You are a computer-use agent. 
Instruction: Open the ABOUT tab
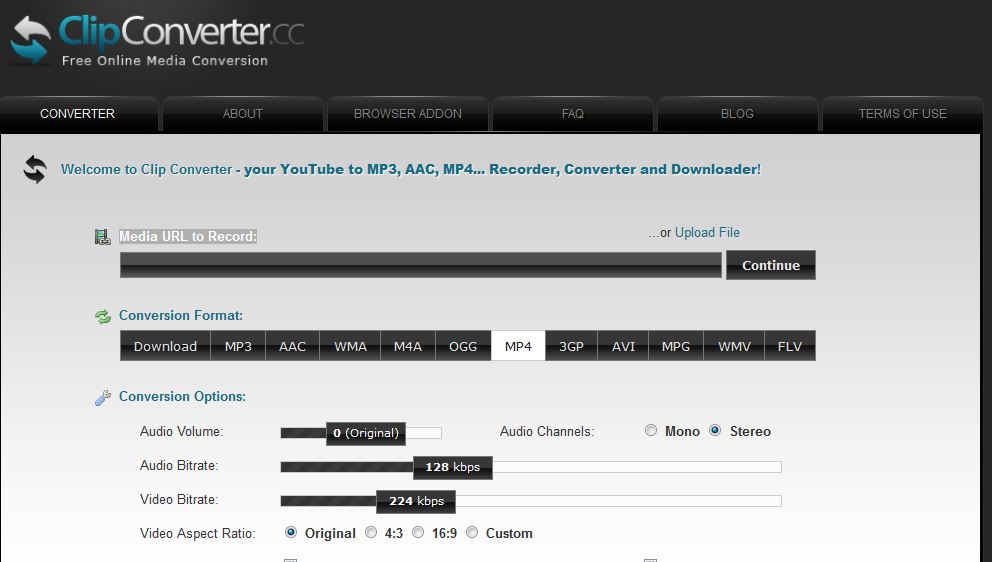242,114
